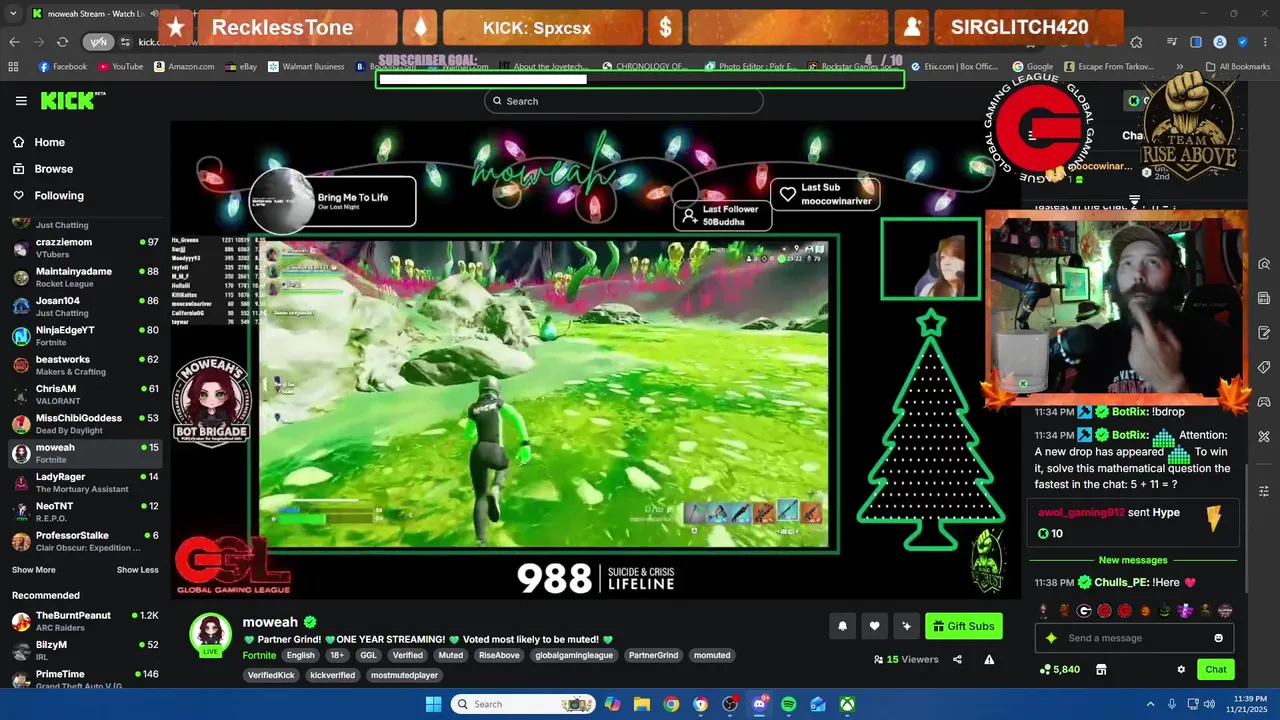
Task: Open site information next to kick.com address
Action: [x=125, y=42]
